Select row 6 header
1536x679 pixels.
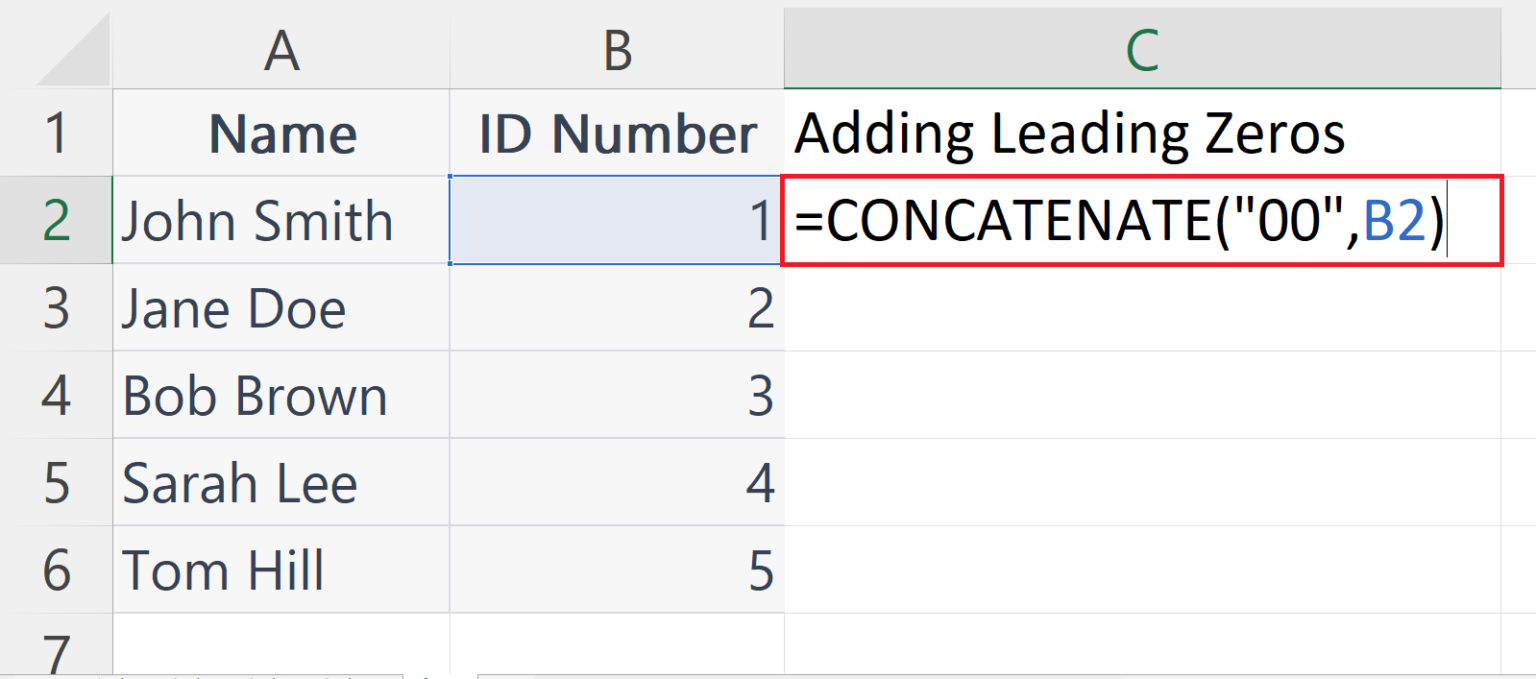tap(55, 570)
